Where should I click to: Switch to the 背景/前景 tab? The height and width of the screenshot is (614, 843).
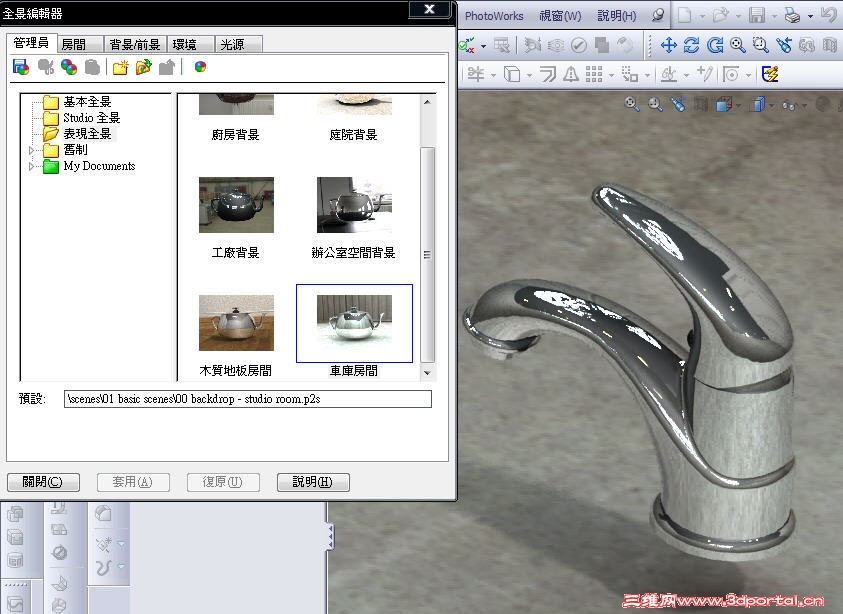pos(135,45)
